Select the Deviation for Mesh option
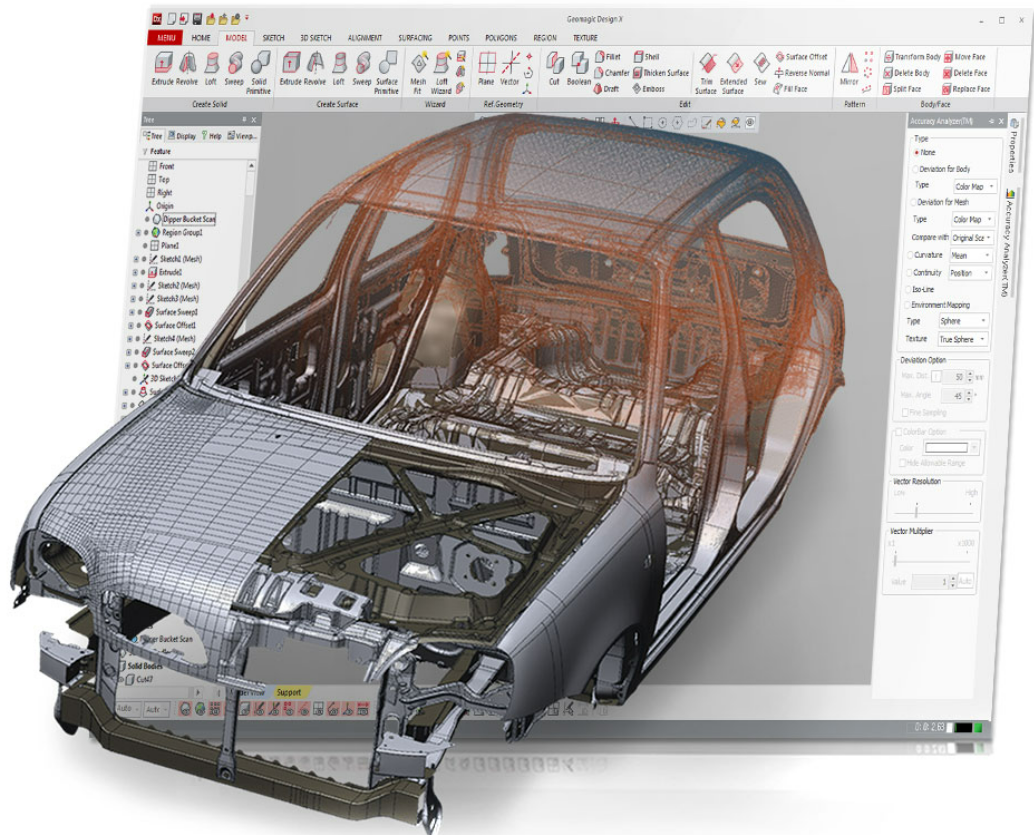 [913, 202]
